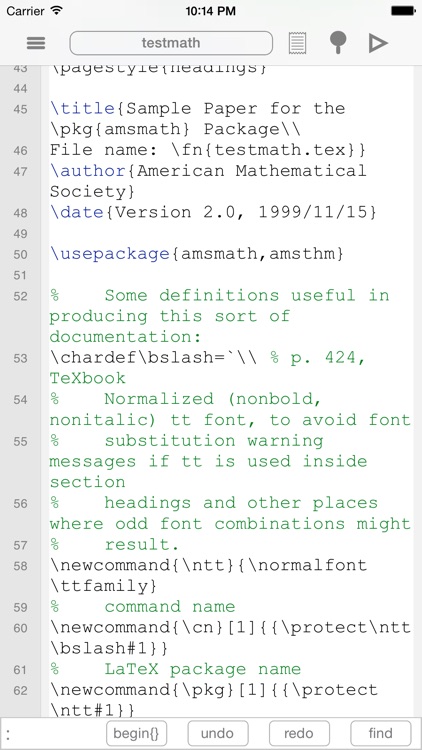This screenshot has width=422, height=750.
Task: Tap the colon key in bottom bar
Action: click(9, 734)
